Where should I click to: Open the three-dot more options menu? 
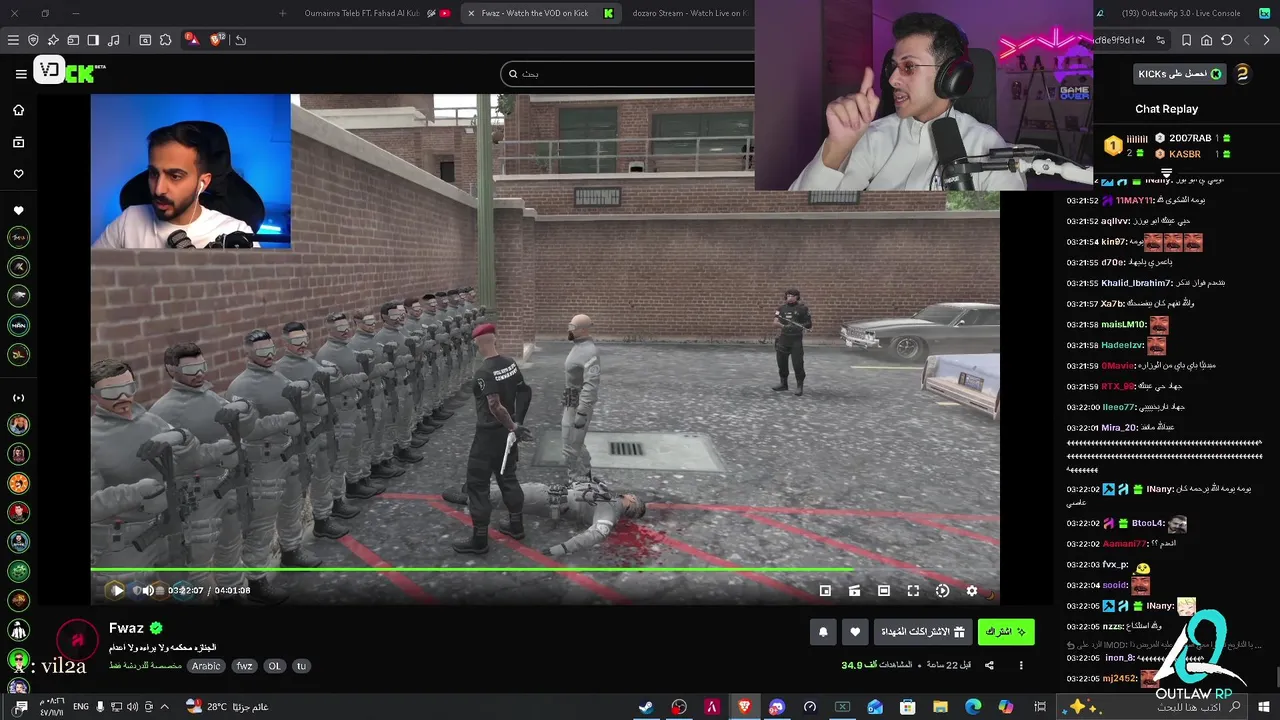click(1021, 665)
